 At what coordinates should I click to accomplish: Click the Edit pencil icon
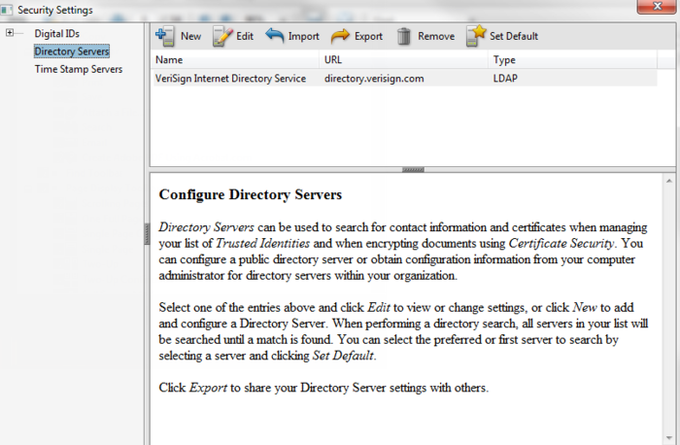[x=223, y=36]
